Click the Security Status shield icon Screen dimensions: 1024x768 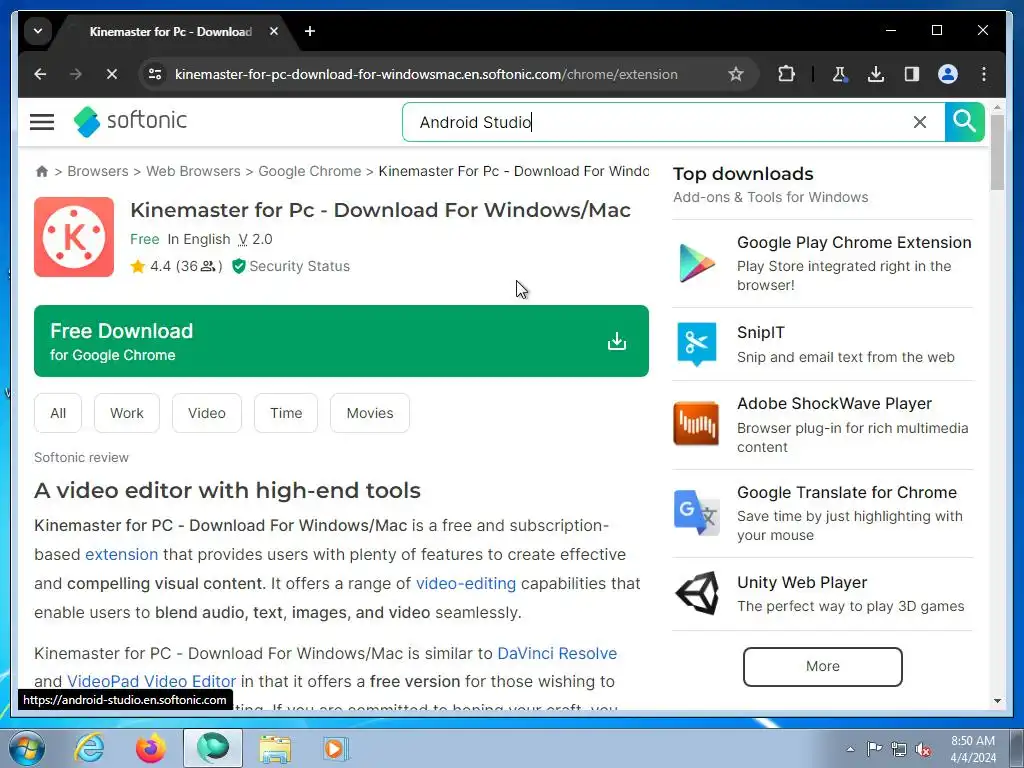point(238,266)
